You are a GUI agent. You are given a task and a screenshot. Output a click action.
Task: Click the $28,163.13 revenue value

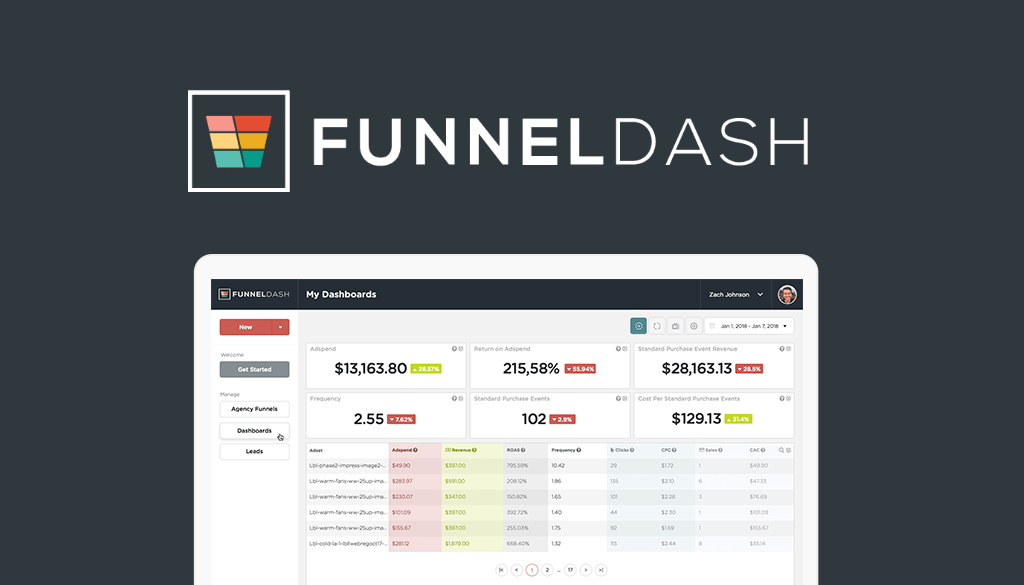point(697,368)
